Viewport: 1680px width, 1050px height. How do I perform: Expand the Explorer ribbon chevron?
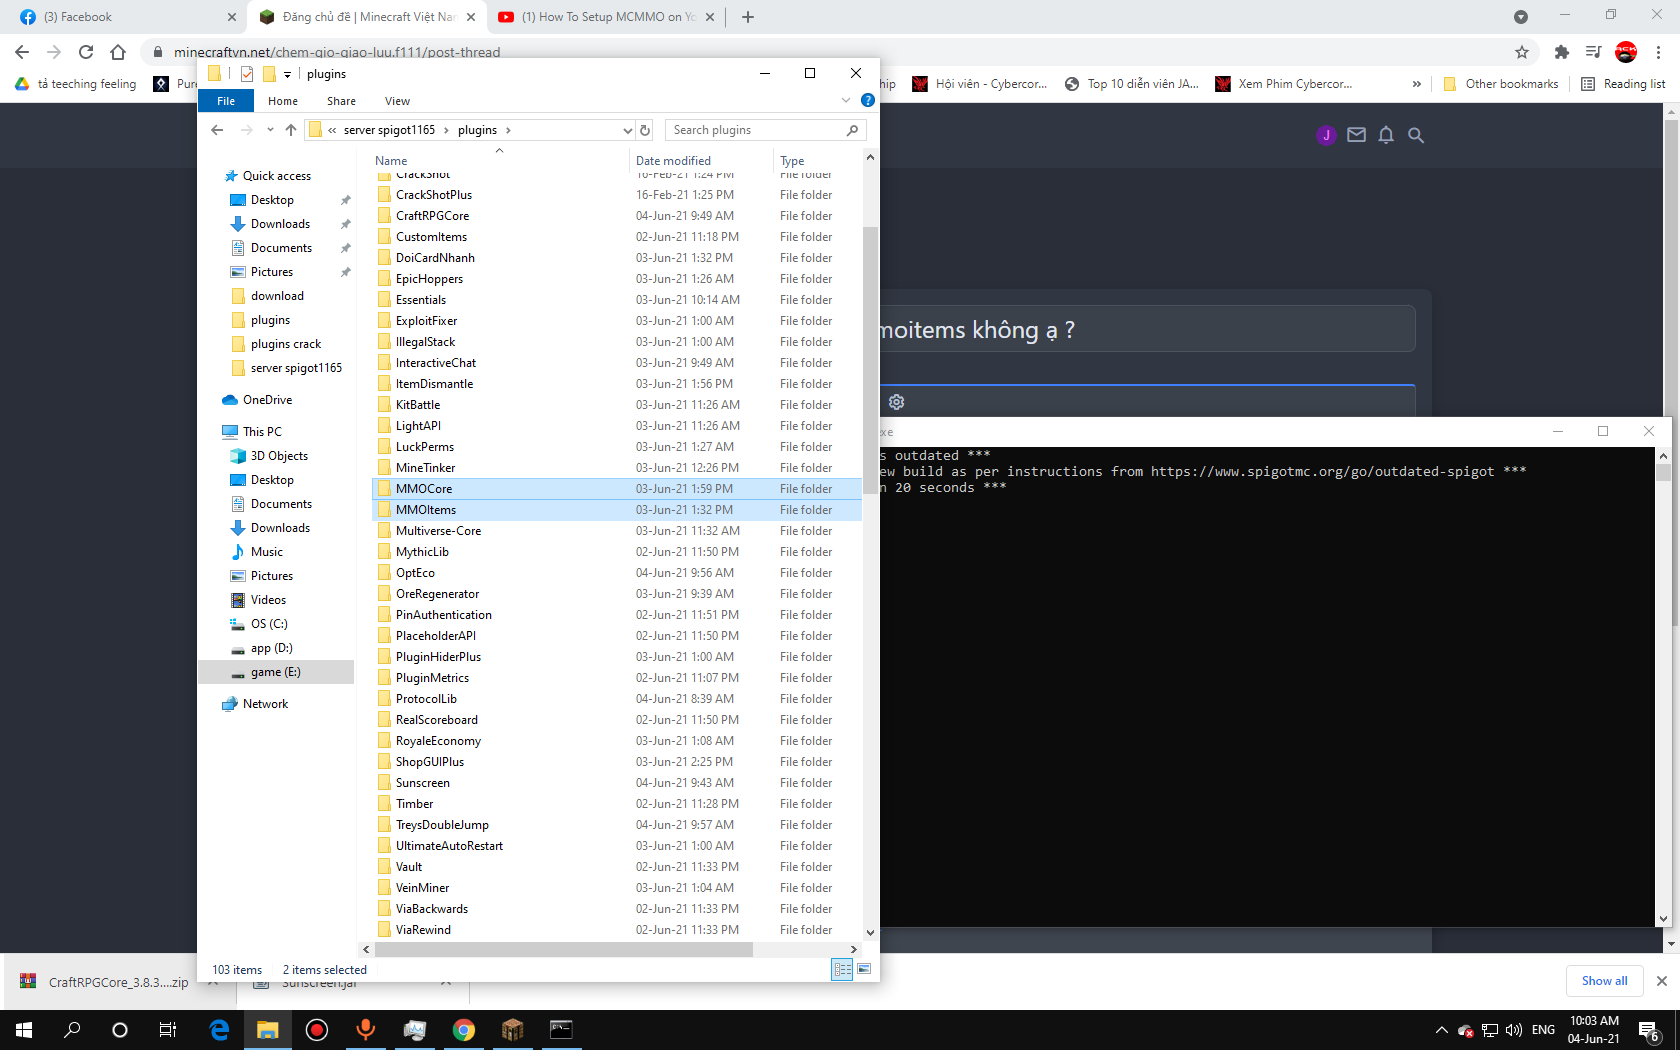846,100
